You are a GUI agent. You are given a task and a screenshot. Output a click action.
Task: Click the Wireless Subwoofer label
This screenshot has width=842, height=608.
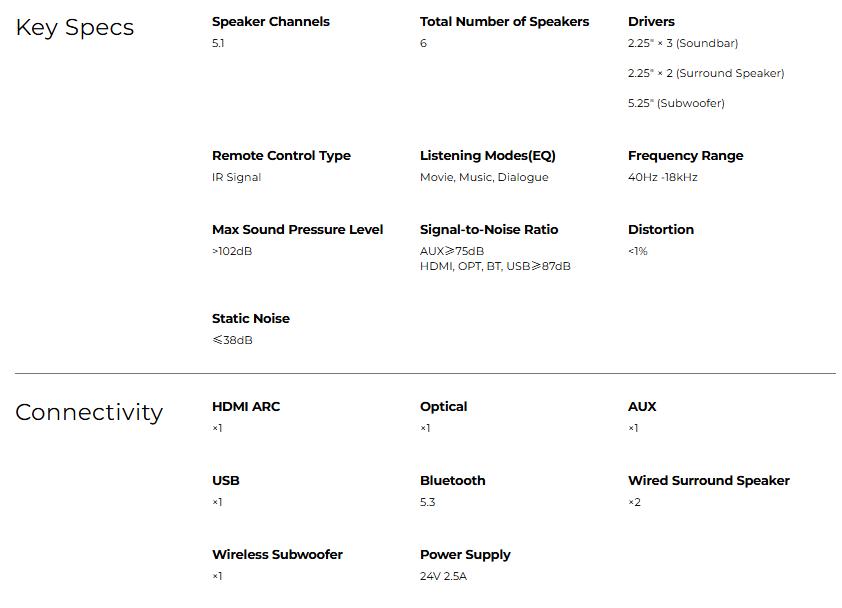(277, 554)
